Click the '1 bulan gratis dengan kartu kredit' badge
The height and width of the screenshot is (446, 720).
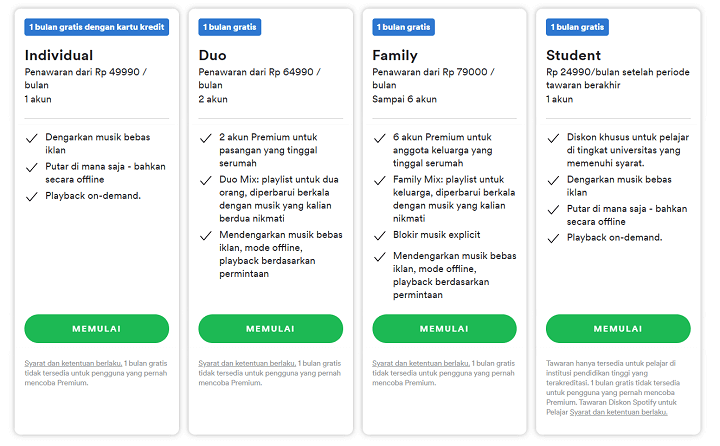click(96, 27)
